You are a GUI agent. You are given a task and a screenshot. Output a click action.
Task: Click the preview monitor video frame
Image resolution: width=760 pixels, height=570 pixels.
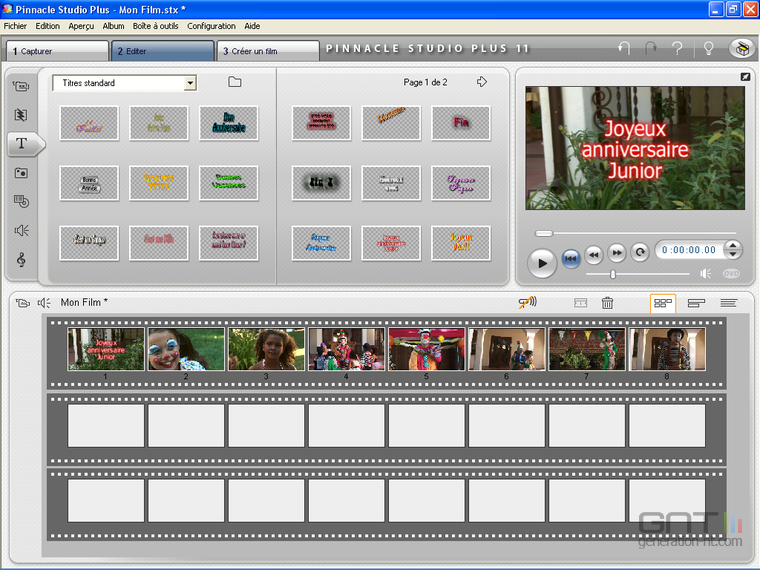point(635,148)
